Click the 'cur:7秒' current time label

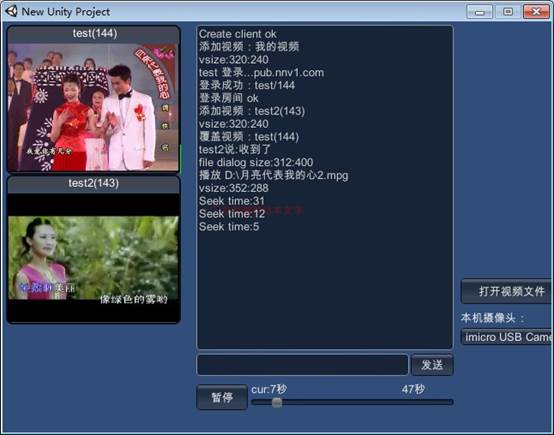click(x=269, y=389)
